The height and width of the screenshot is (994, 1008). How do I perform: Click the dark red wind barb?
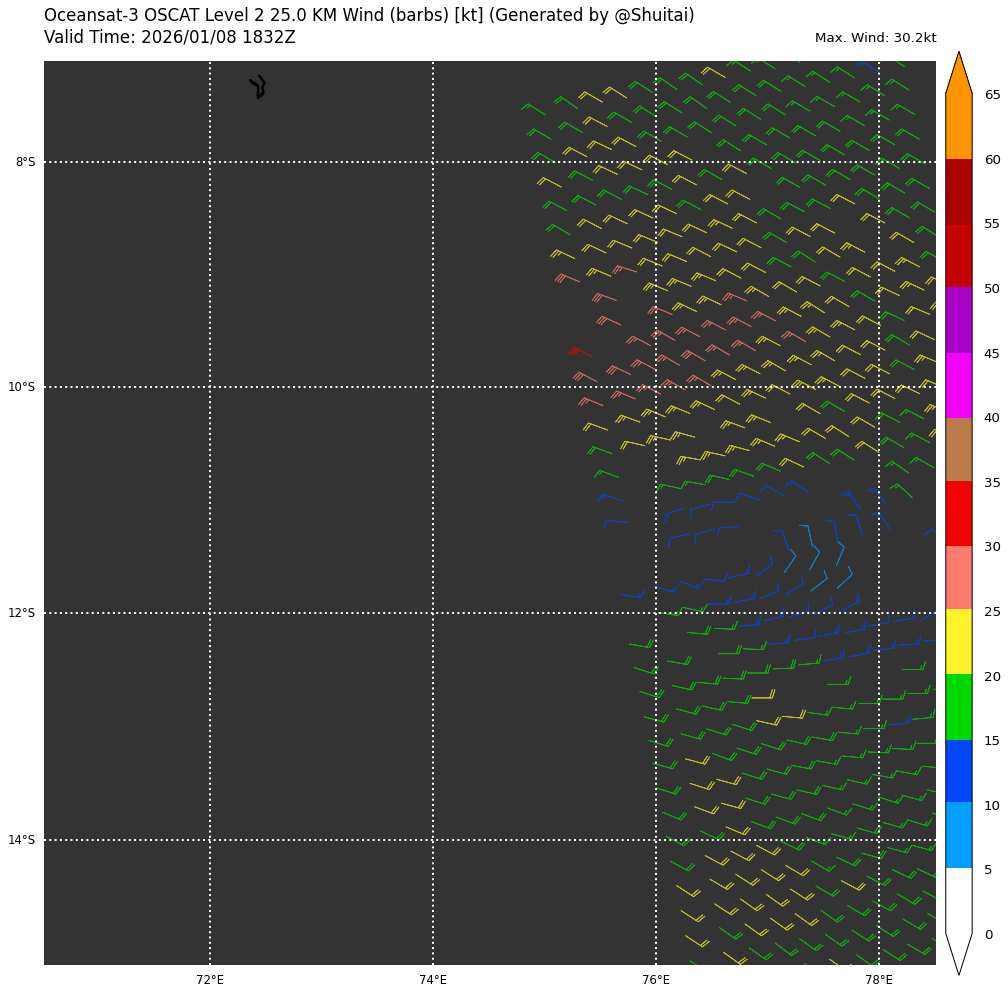[579, 352]
